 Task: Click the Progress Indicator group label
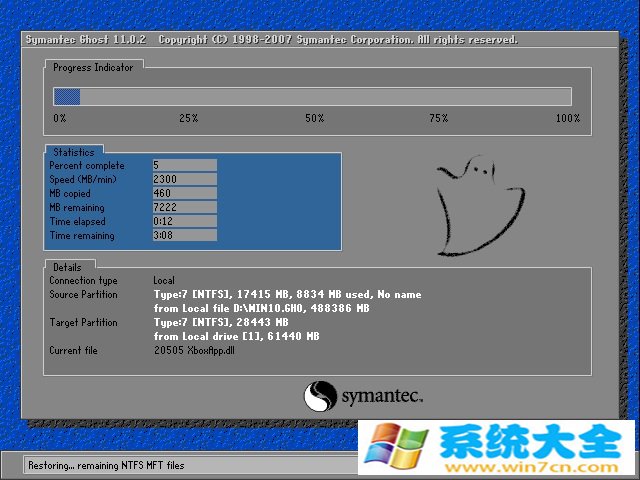click(x=93, y=67)
